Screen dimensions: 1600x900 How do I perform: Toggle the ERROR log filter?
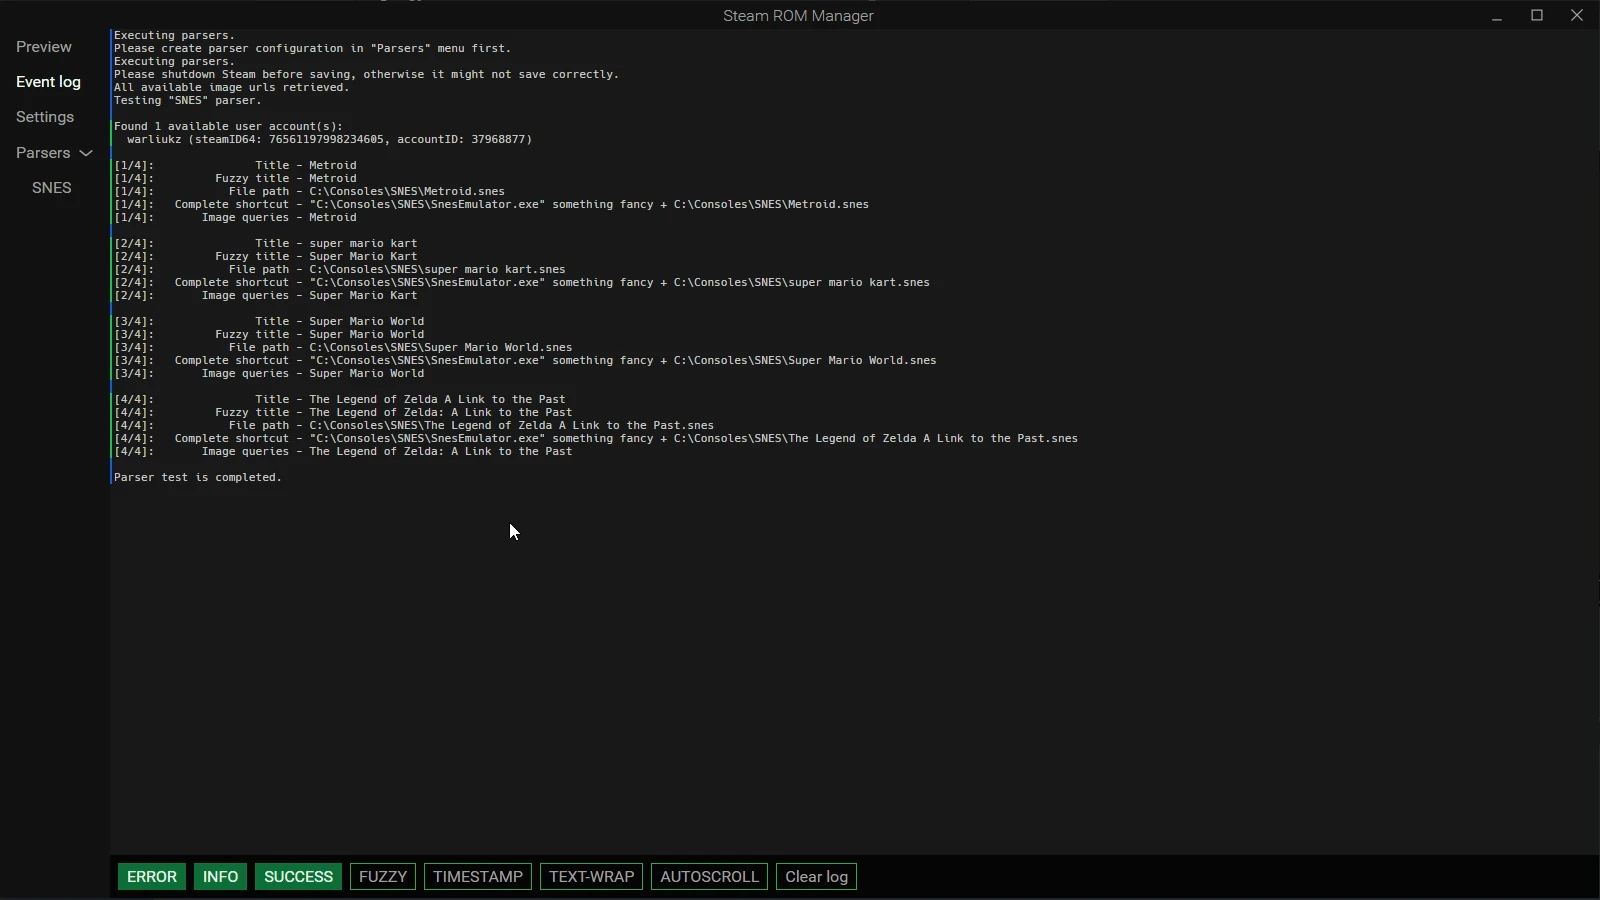click(152, 877)
